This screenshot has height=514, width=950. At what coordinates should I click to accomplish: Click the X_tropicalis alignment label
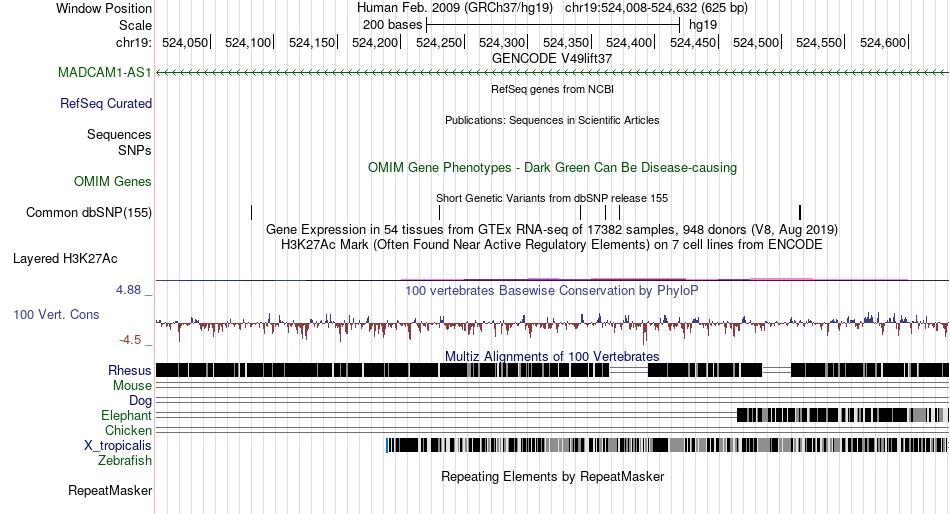pyautogui.click(x=118, y=446)
